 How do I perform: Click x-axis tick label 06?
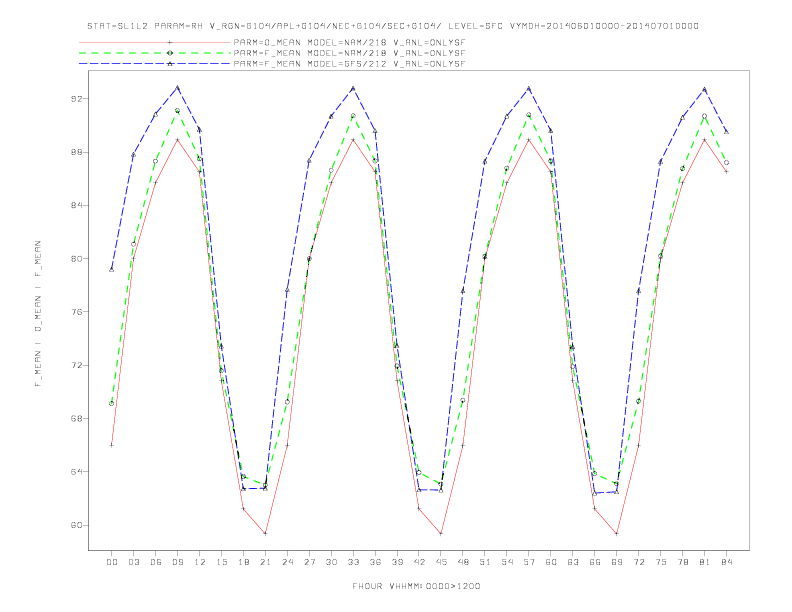click(x=156, y=562)
